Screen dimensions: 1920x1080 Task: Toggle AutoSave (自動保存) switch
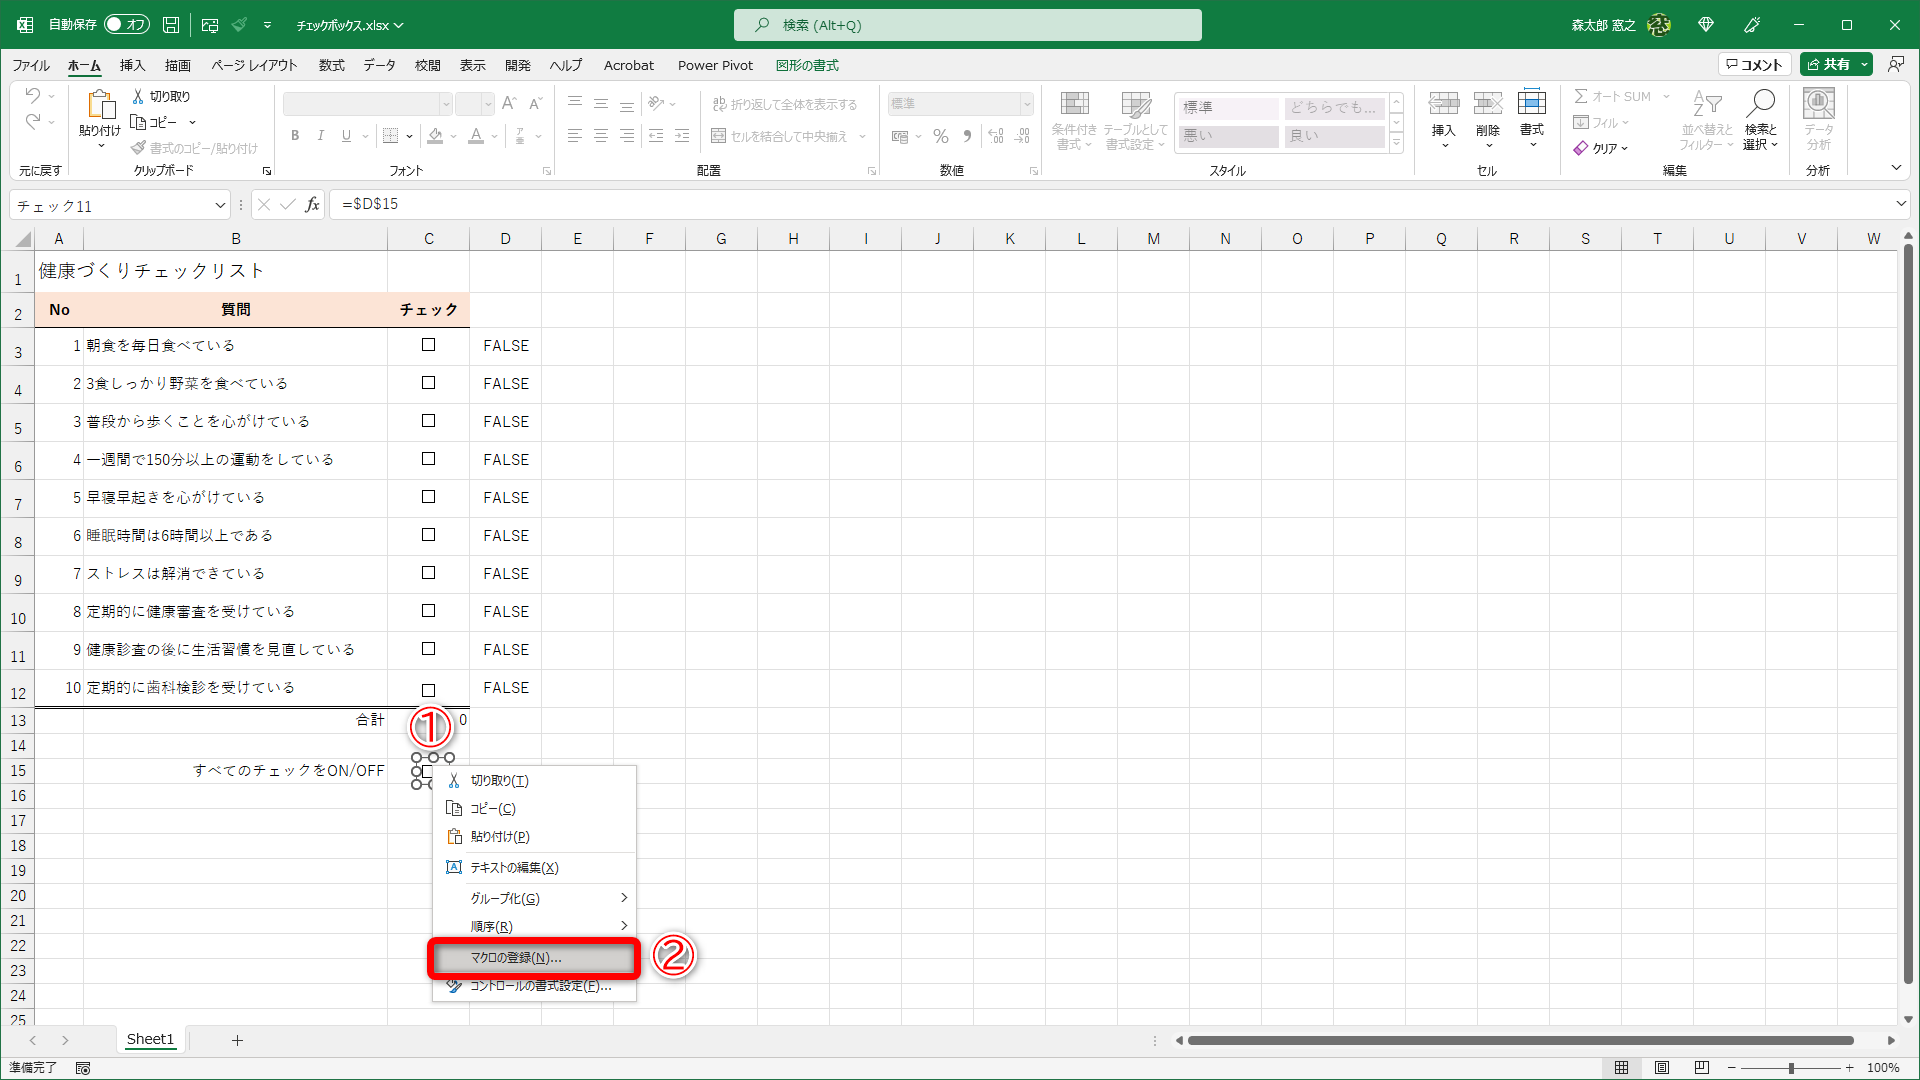(x=127, y=25)
